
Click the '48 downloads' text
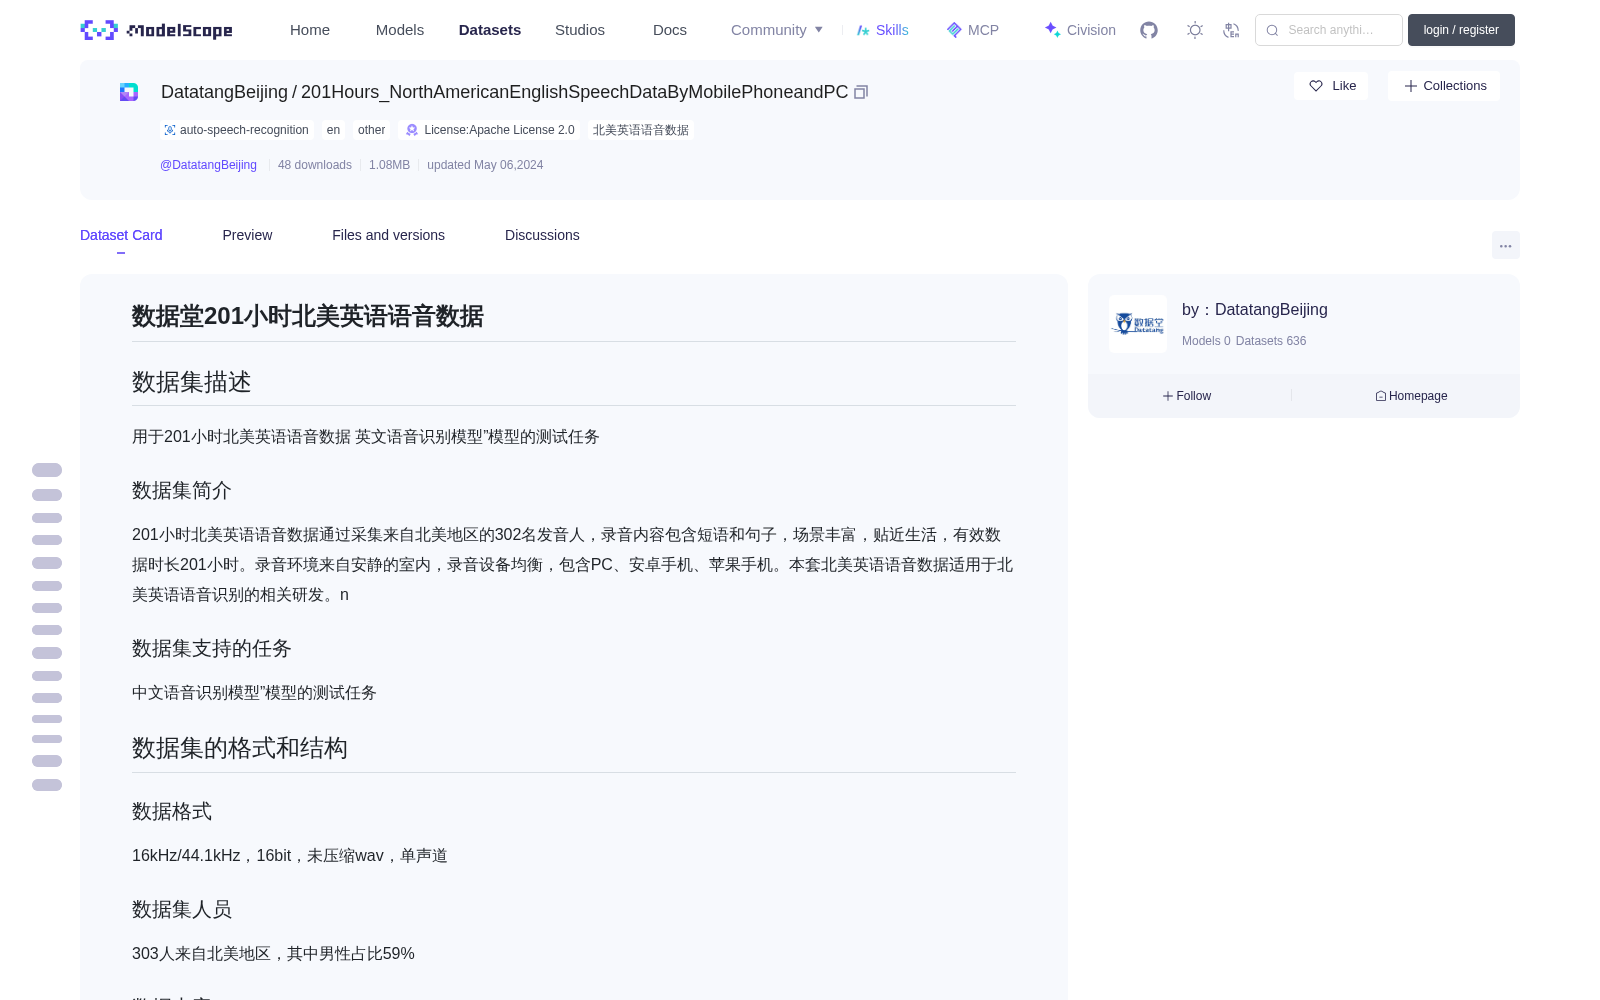coord(315,165)
